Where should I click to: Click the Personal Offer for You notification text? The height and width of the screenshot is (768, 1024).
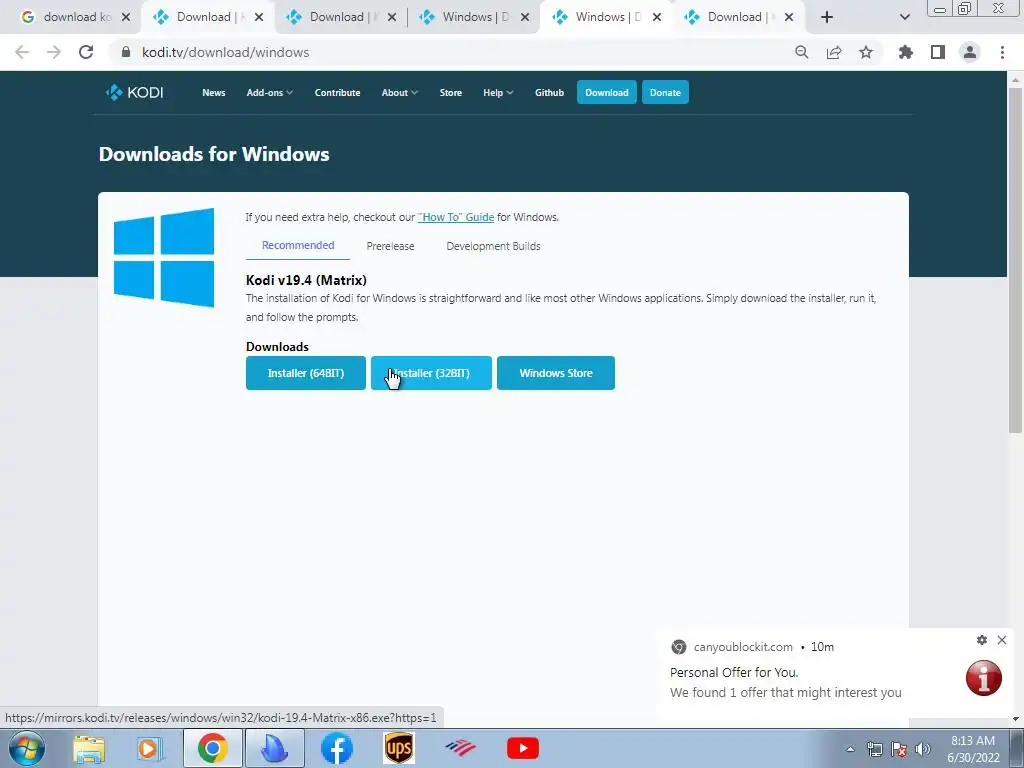click(734, 672)
